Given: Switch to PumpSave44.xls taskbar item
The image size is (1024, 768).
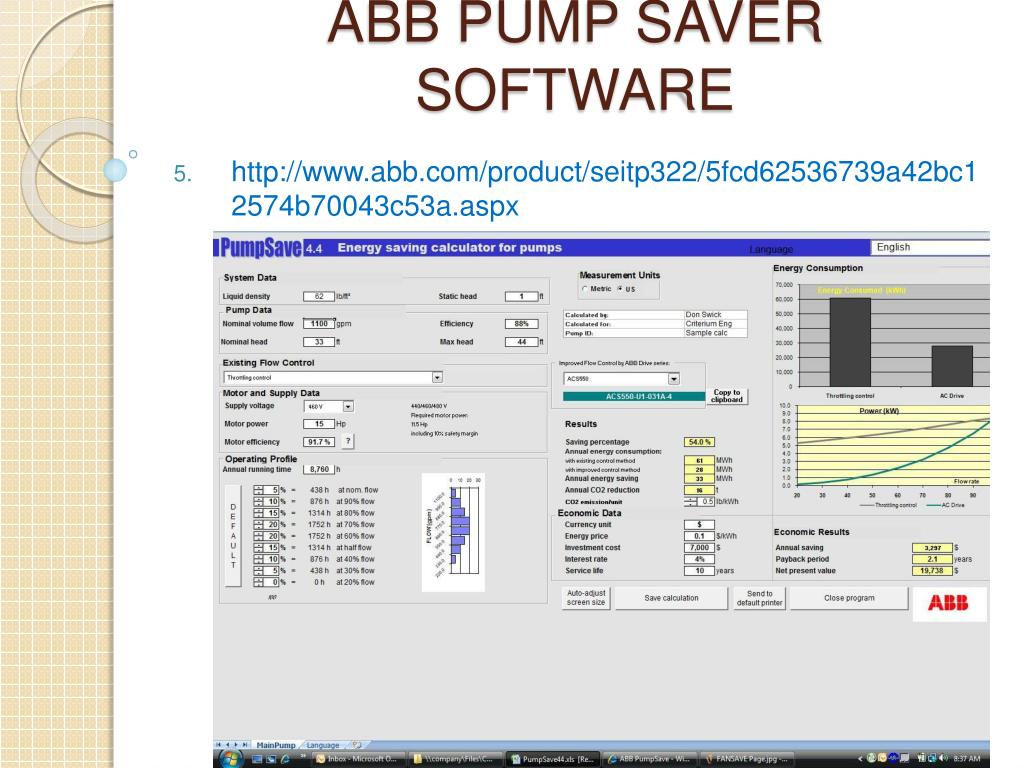Looking at the screenshot, I should click(x=552, y=759).
